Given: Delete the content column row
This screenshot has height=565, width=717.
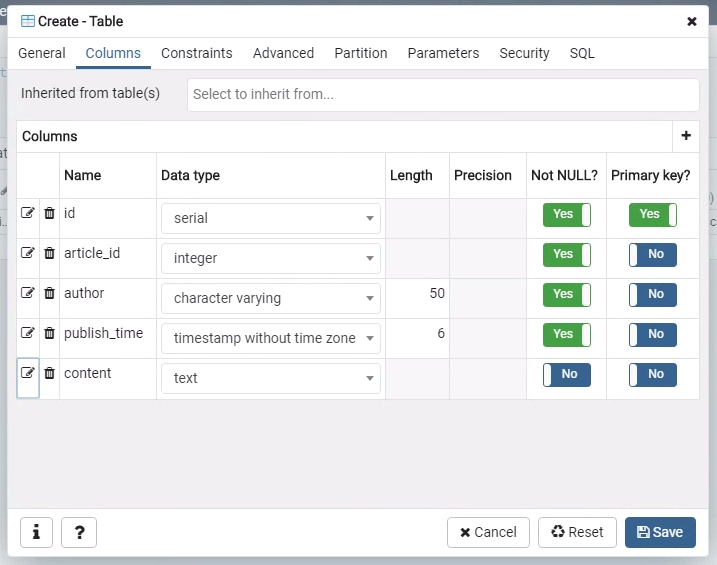Looking at the screenshot, I should coord(49,374).
